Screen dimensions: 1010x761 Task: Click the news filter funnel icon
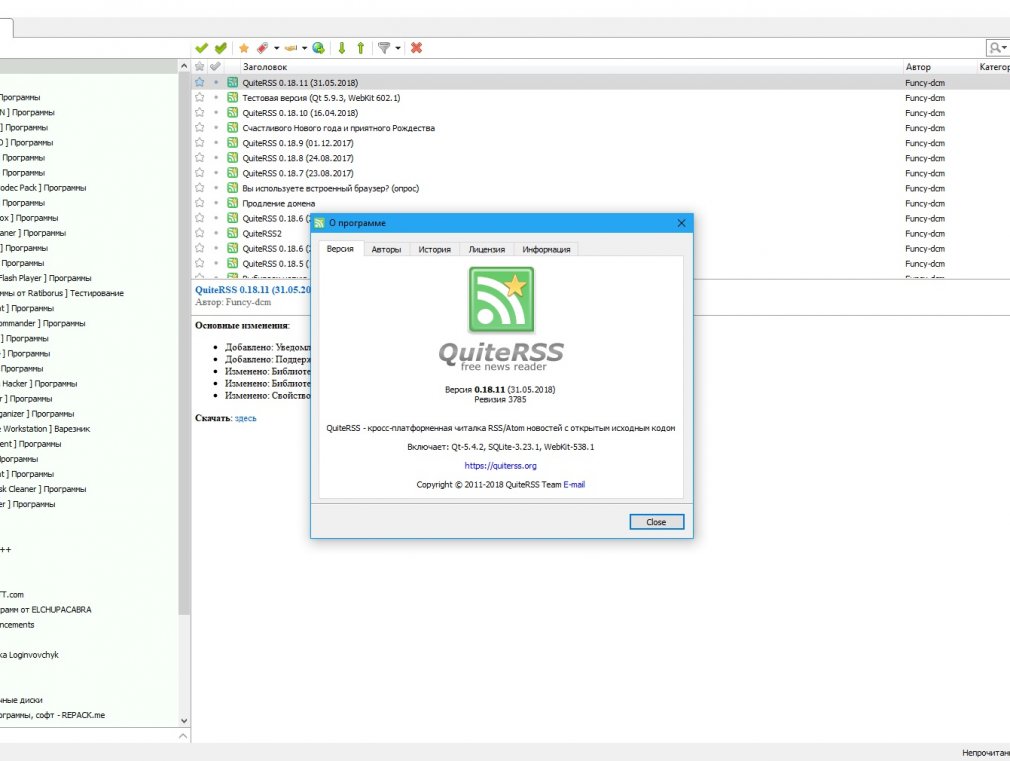coord(384,48)
